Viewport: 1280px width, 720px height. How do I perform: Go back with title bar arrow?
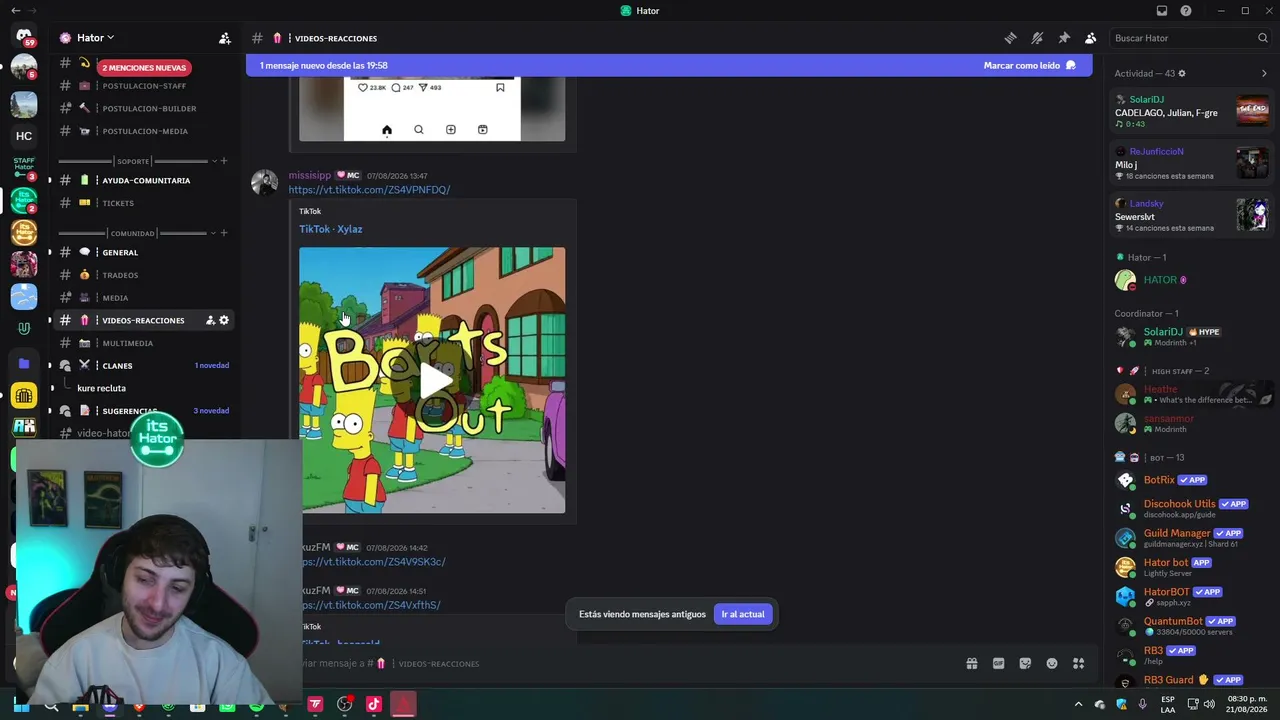click(15, 11)
